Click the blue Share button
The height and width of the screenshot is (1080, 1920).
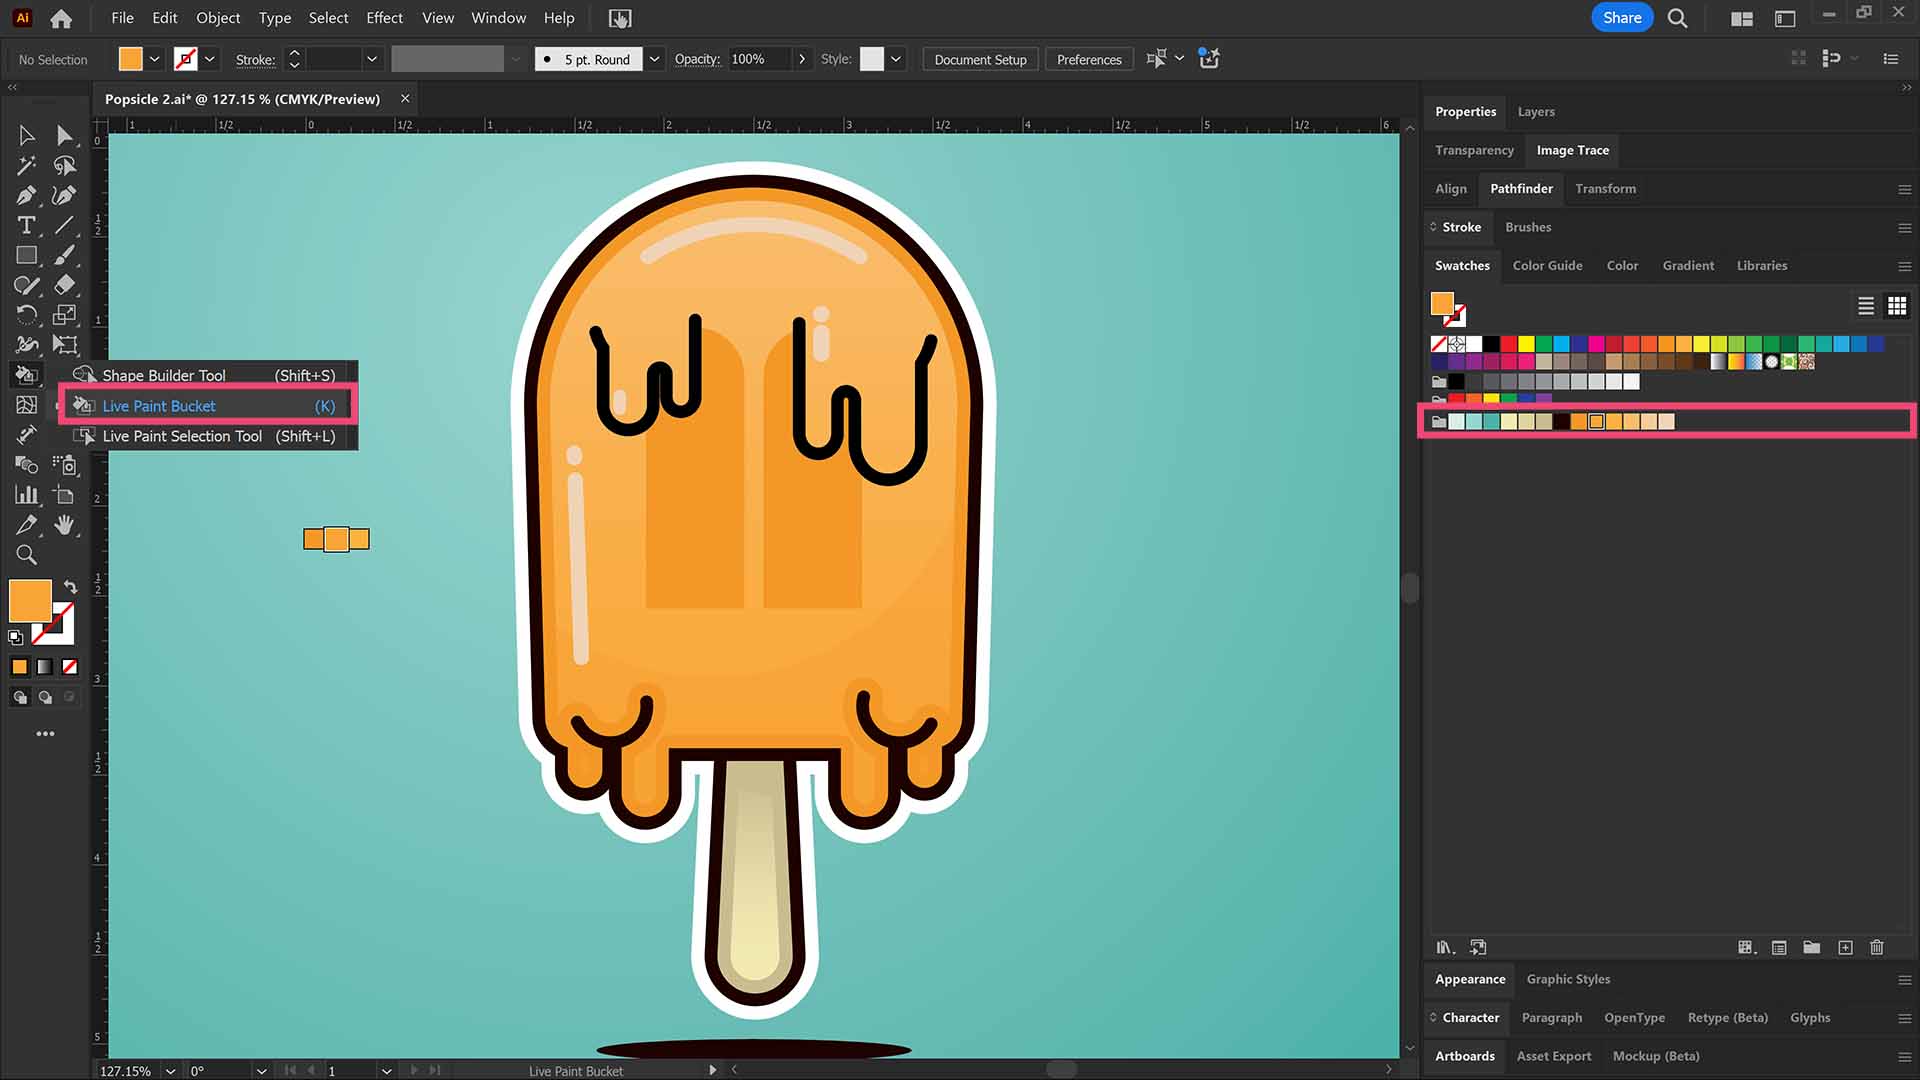tap(1622, 18)
